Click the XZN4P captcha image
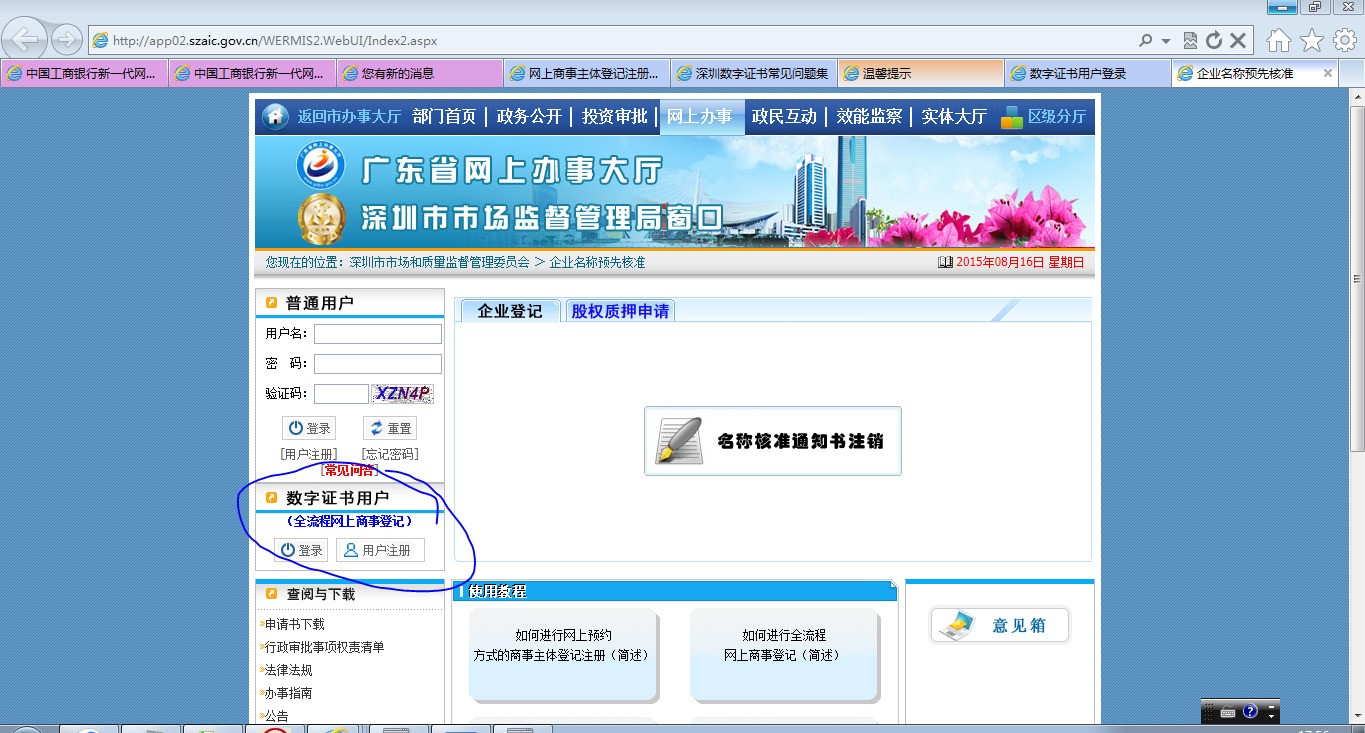This screenshot has height=733, width=1365. 403,394
